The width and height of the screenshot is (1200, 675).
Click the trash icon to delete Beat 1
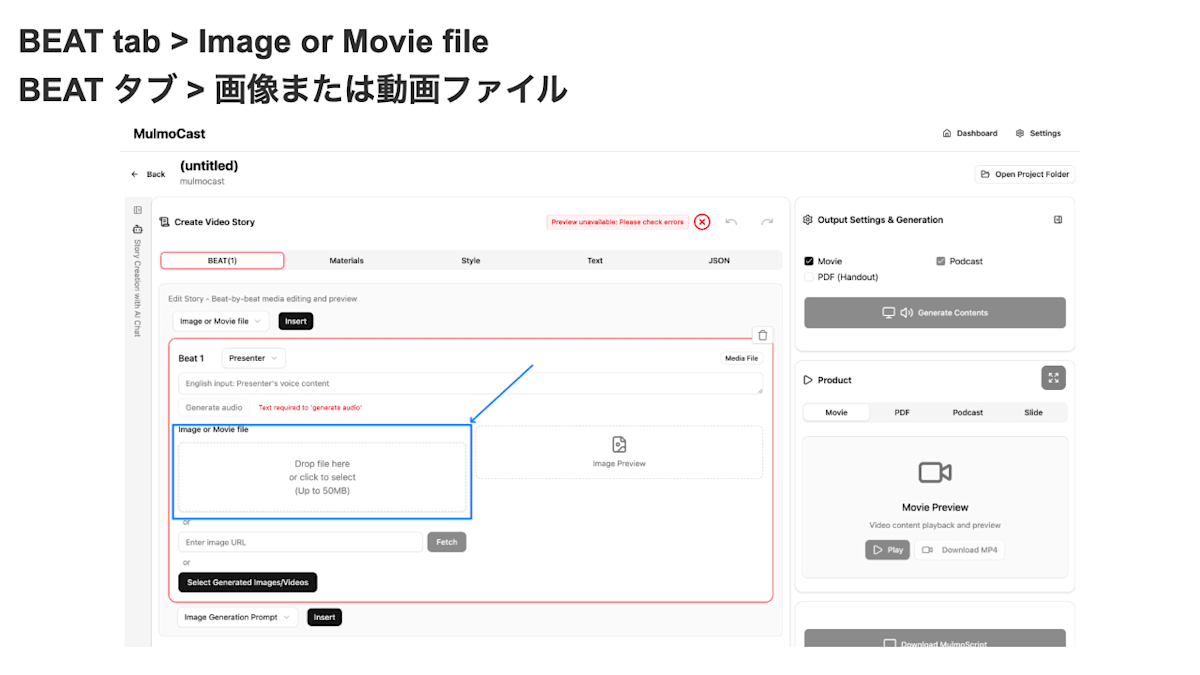(x=762, y=335)
